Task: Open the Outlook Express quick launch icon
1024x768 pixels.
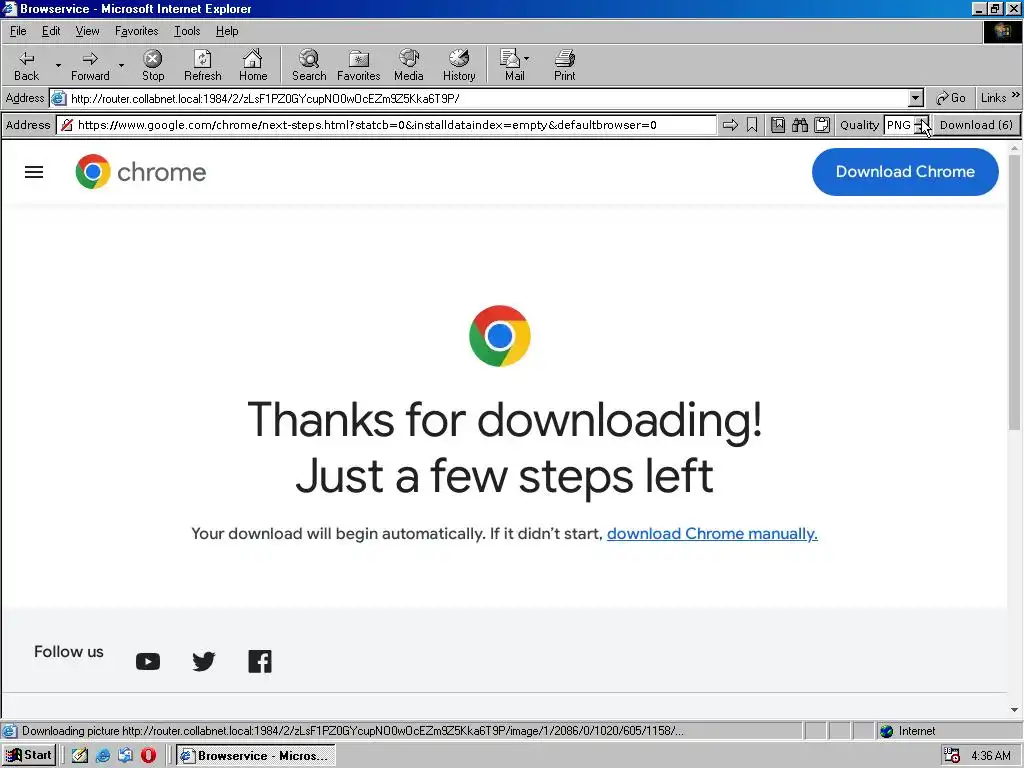Action: [x=125, y=756]
